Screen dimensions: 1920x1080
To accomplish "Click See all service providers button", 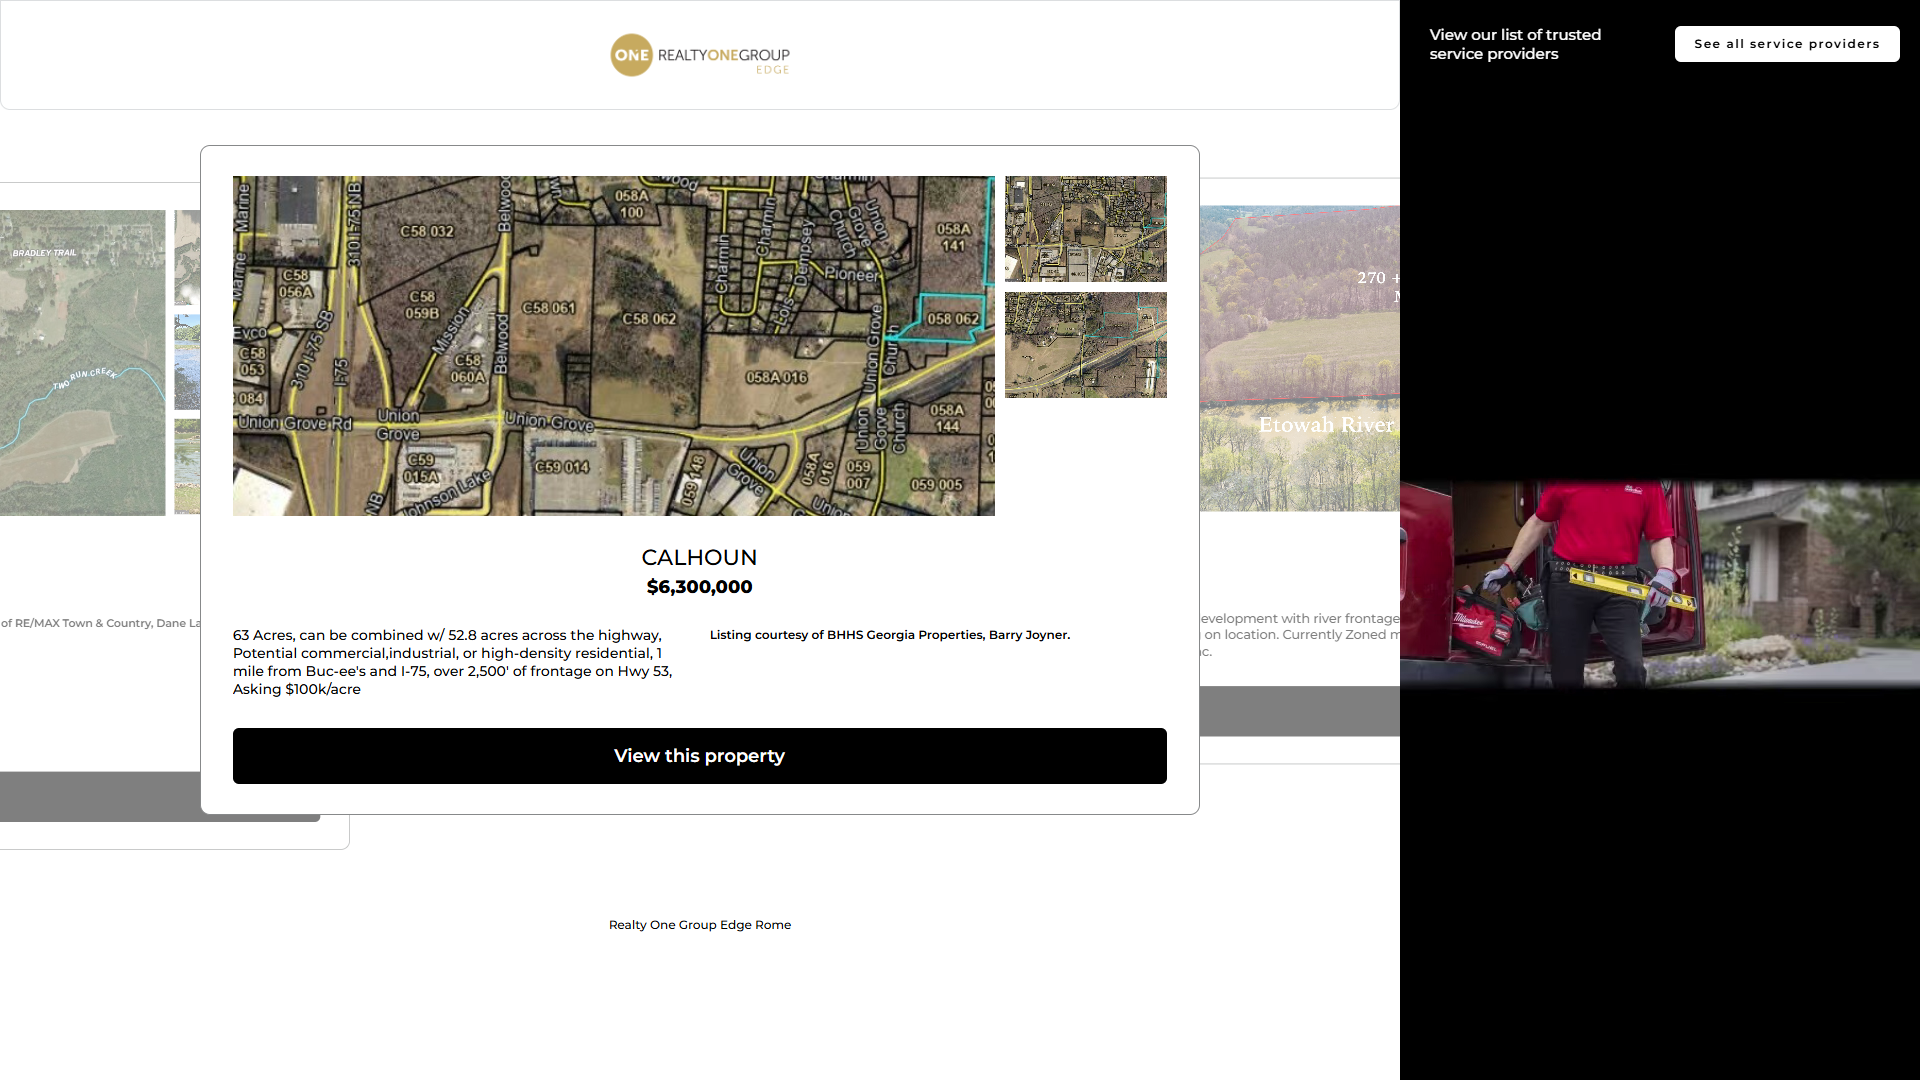I will click(x=1786, y=44).
